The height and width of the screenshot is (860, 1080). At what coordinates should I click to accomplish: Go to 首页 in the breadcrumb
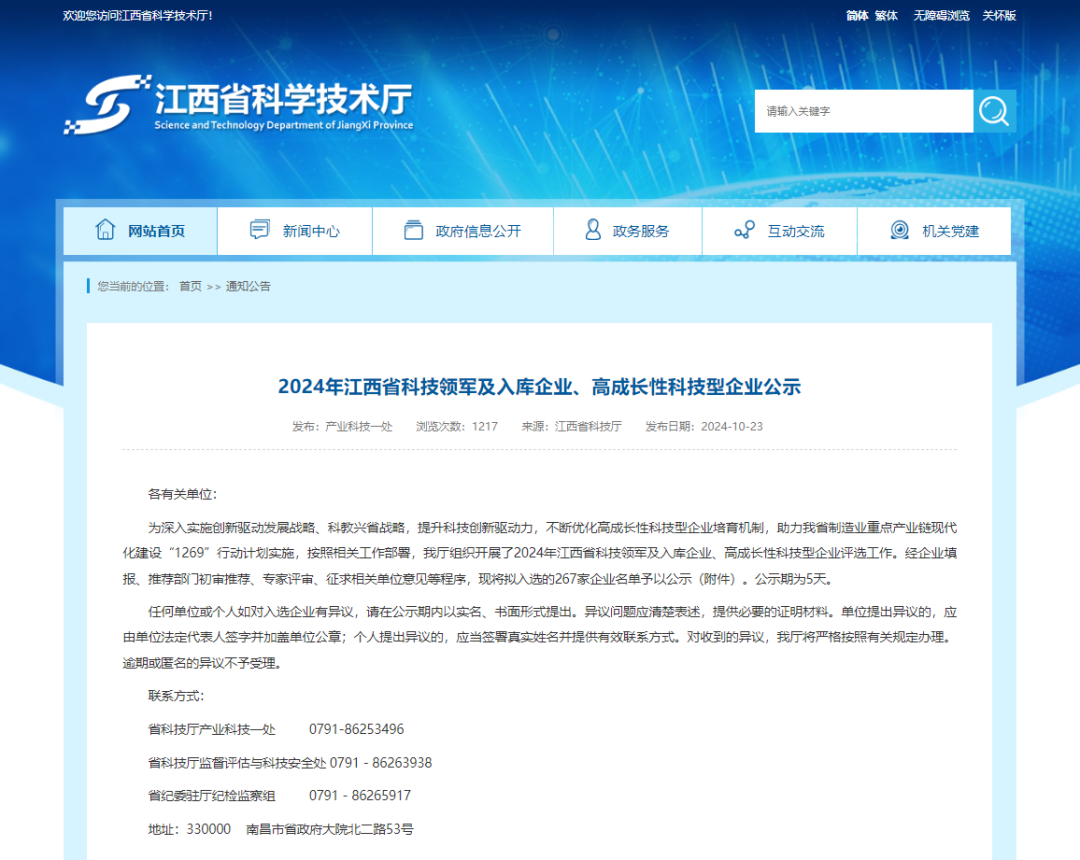(x=190, y=286)
